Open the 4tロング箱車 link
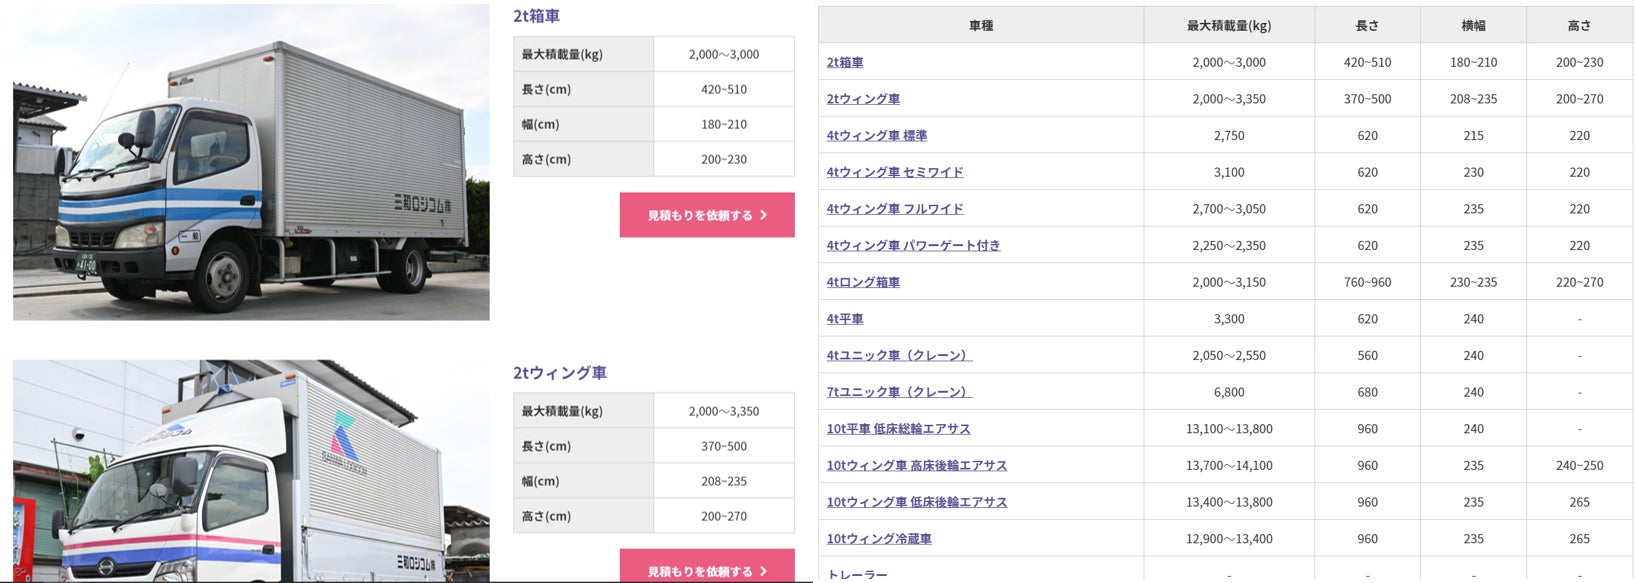 (863, 282)
